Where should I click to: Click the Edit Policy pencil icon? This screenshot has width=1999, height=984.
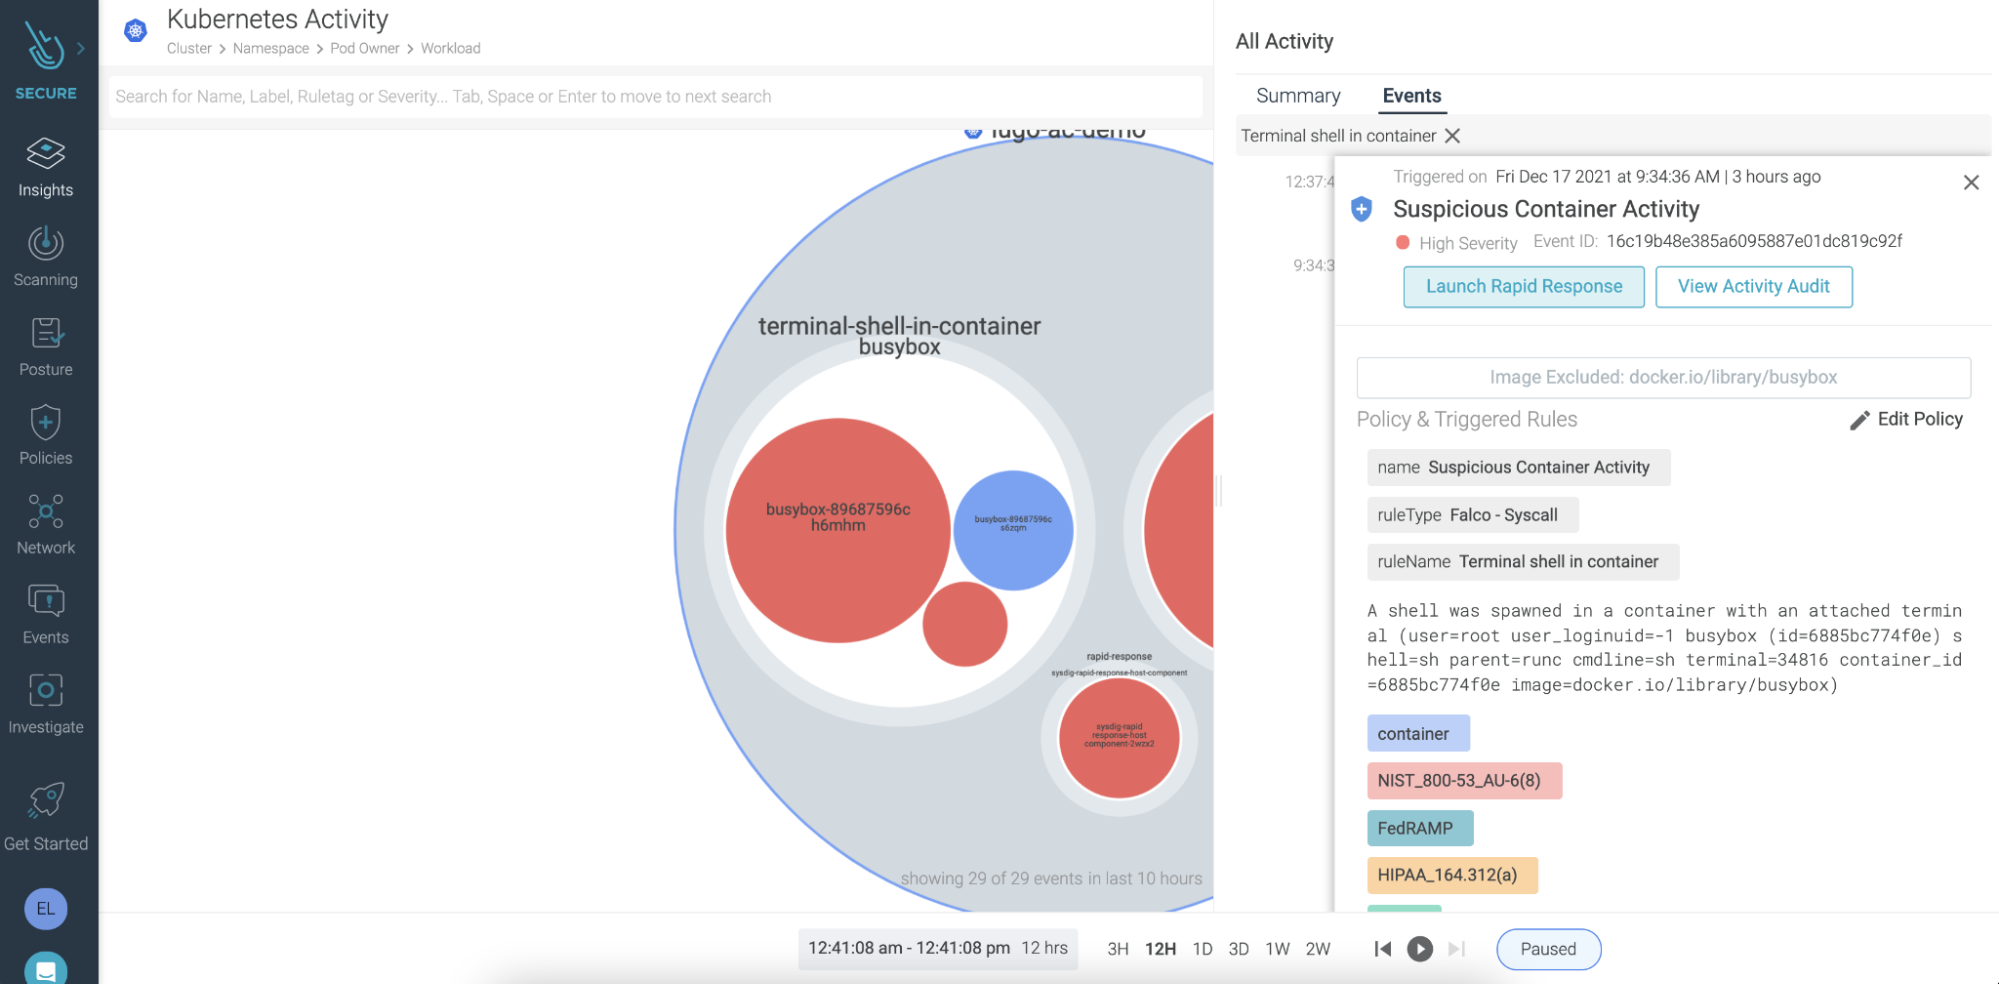(x=1859, y=419)
